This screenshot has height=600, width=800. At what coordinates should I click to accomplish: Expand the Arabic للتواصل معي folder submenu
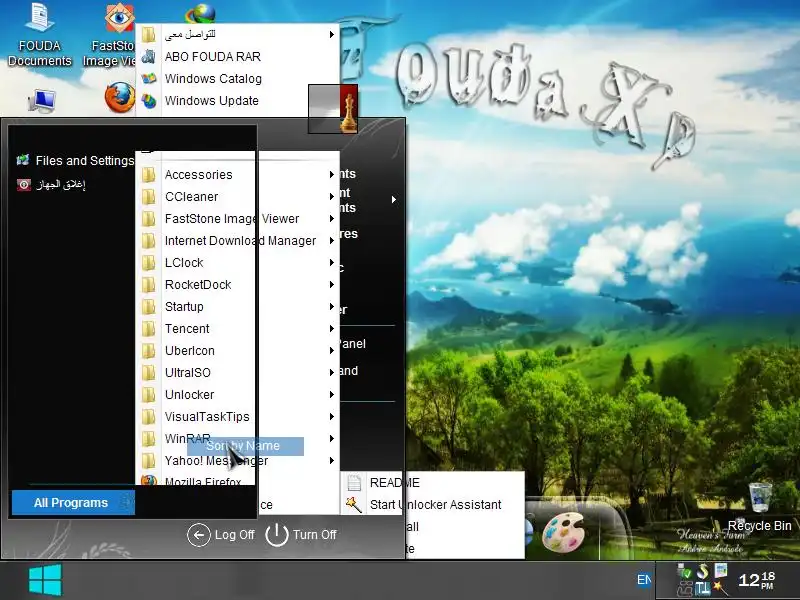238,34
